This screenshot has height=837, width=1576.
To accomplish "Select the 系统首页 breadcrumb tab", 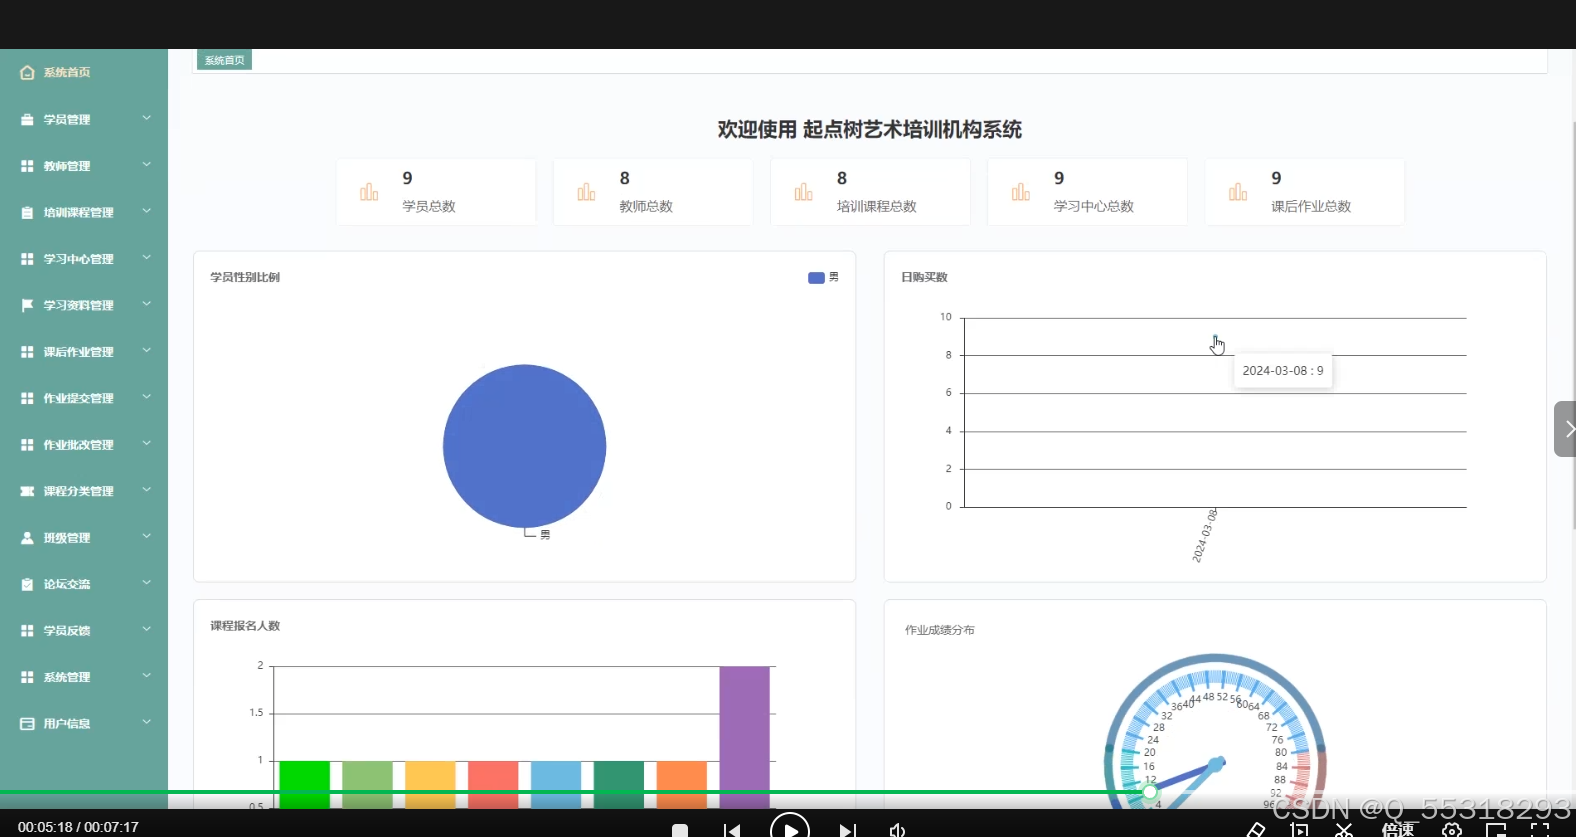I will point(224,61).
